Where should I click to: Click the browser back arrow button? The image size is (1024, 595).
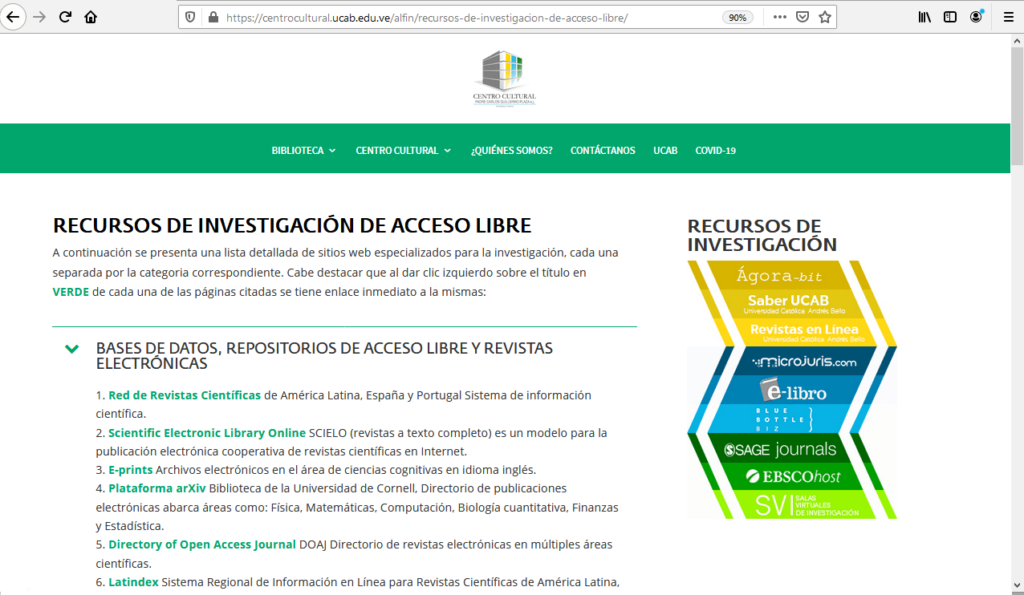coord(14,17)
